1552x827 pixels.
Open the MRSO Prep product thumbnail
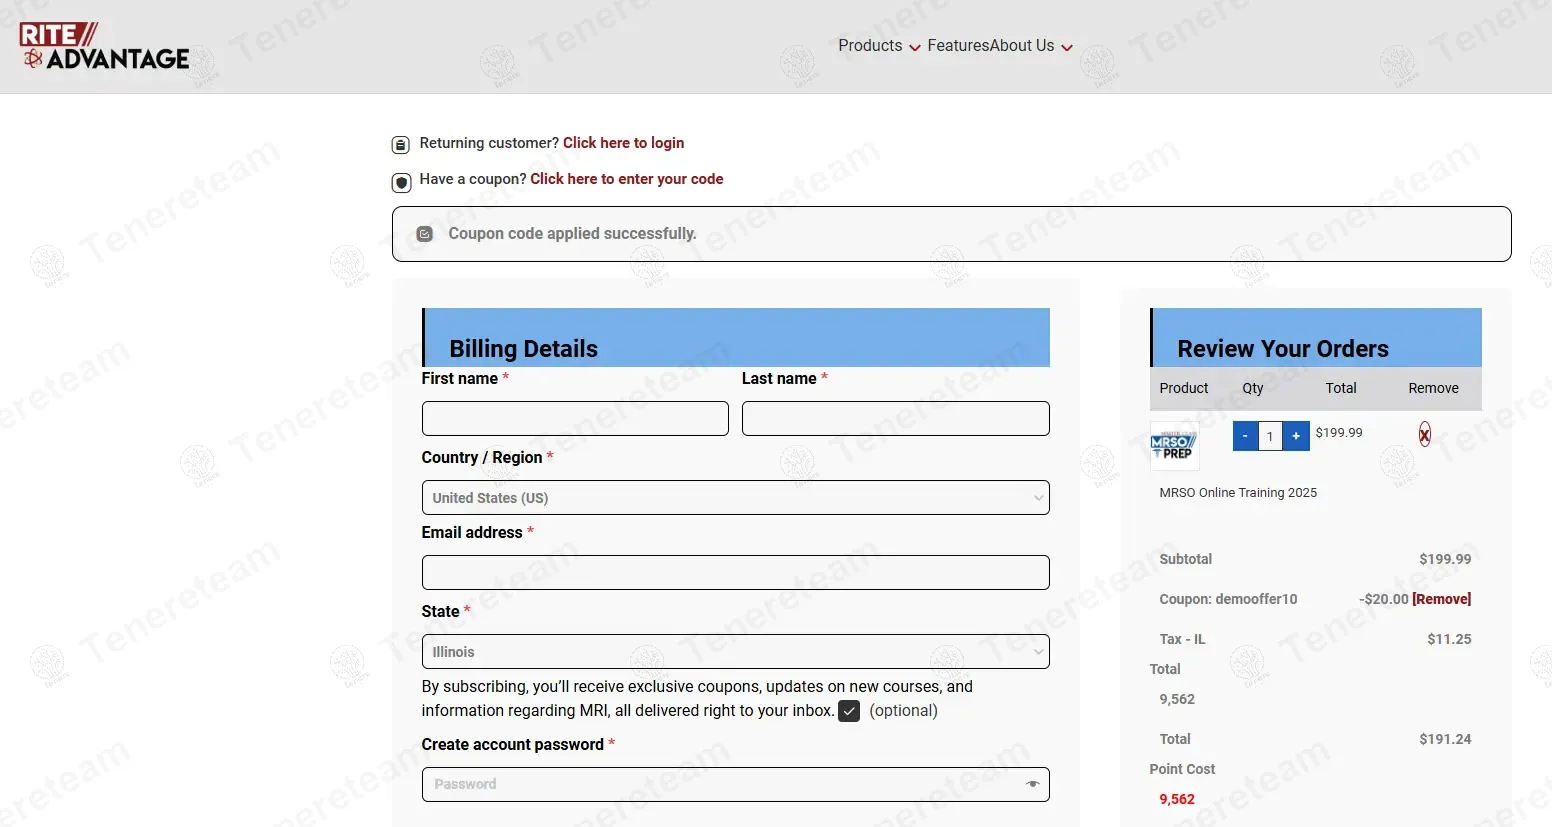(1174, 446)
